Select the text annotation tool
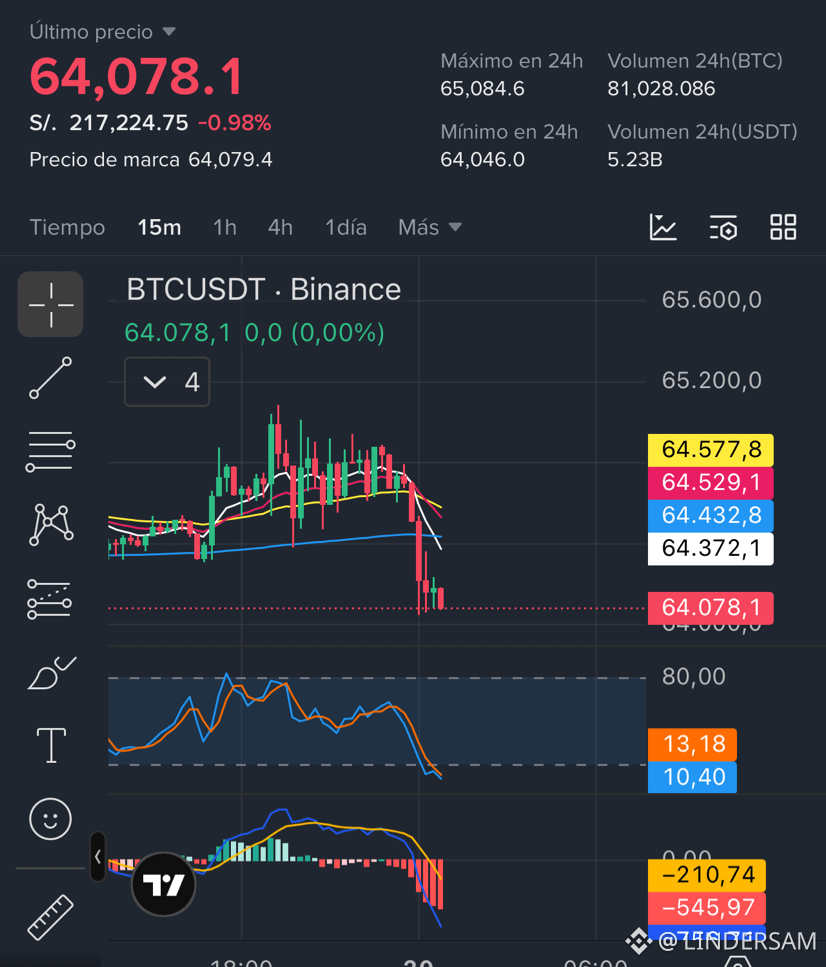Screen dimensions: 826x967 [51, 746]
